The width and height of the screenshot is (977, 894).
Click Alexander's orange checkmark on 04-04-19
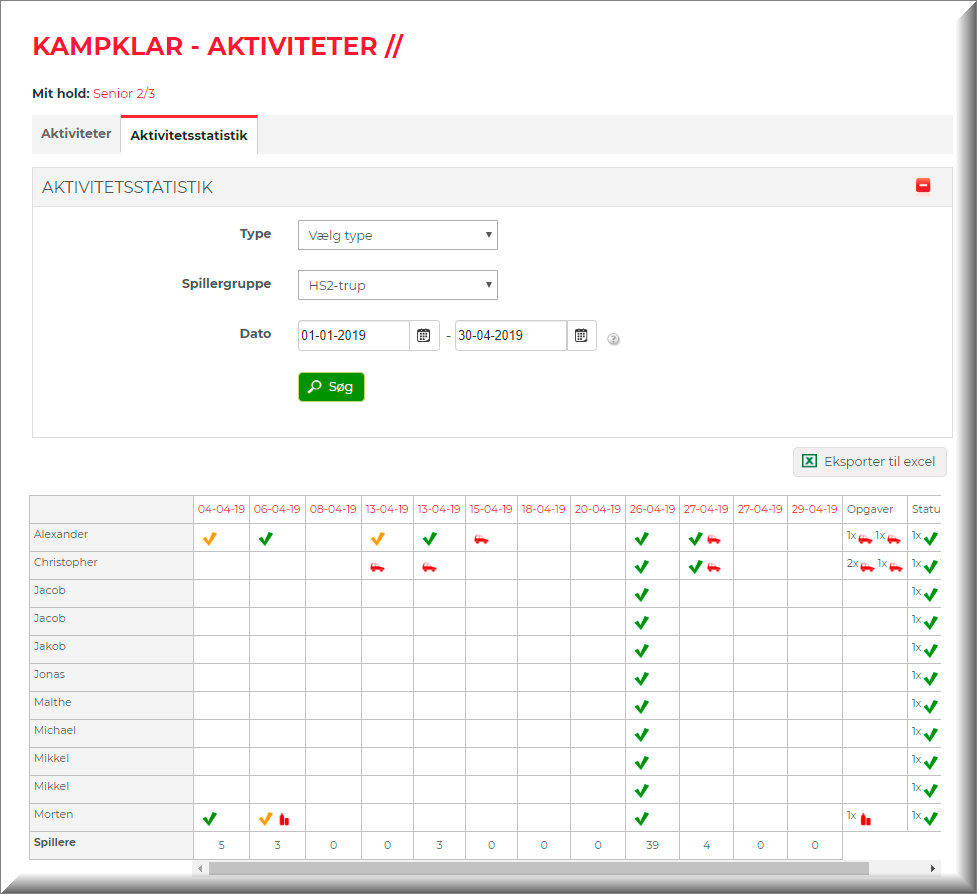point(209,539)
